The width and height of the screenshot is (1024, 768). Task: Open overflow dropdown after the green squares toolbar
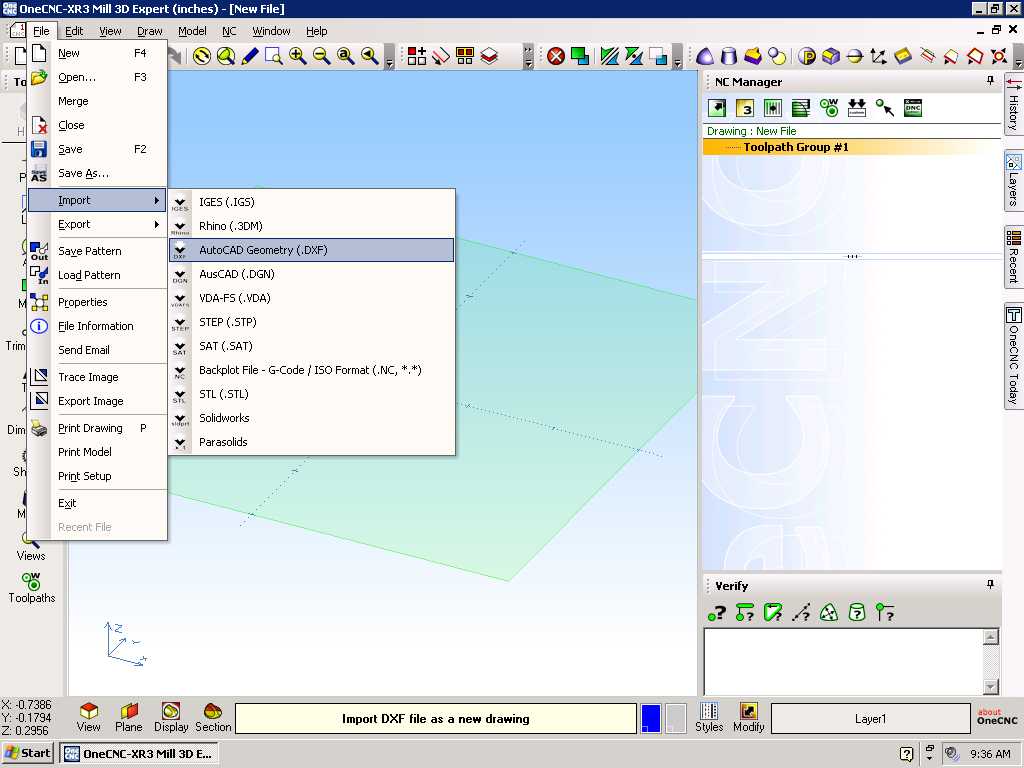coord(677,59)
